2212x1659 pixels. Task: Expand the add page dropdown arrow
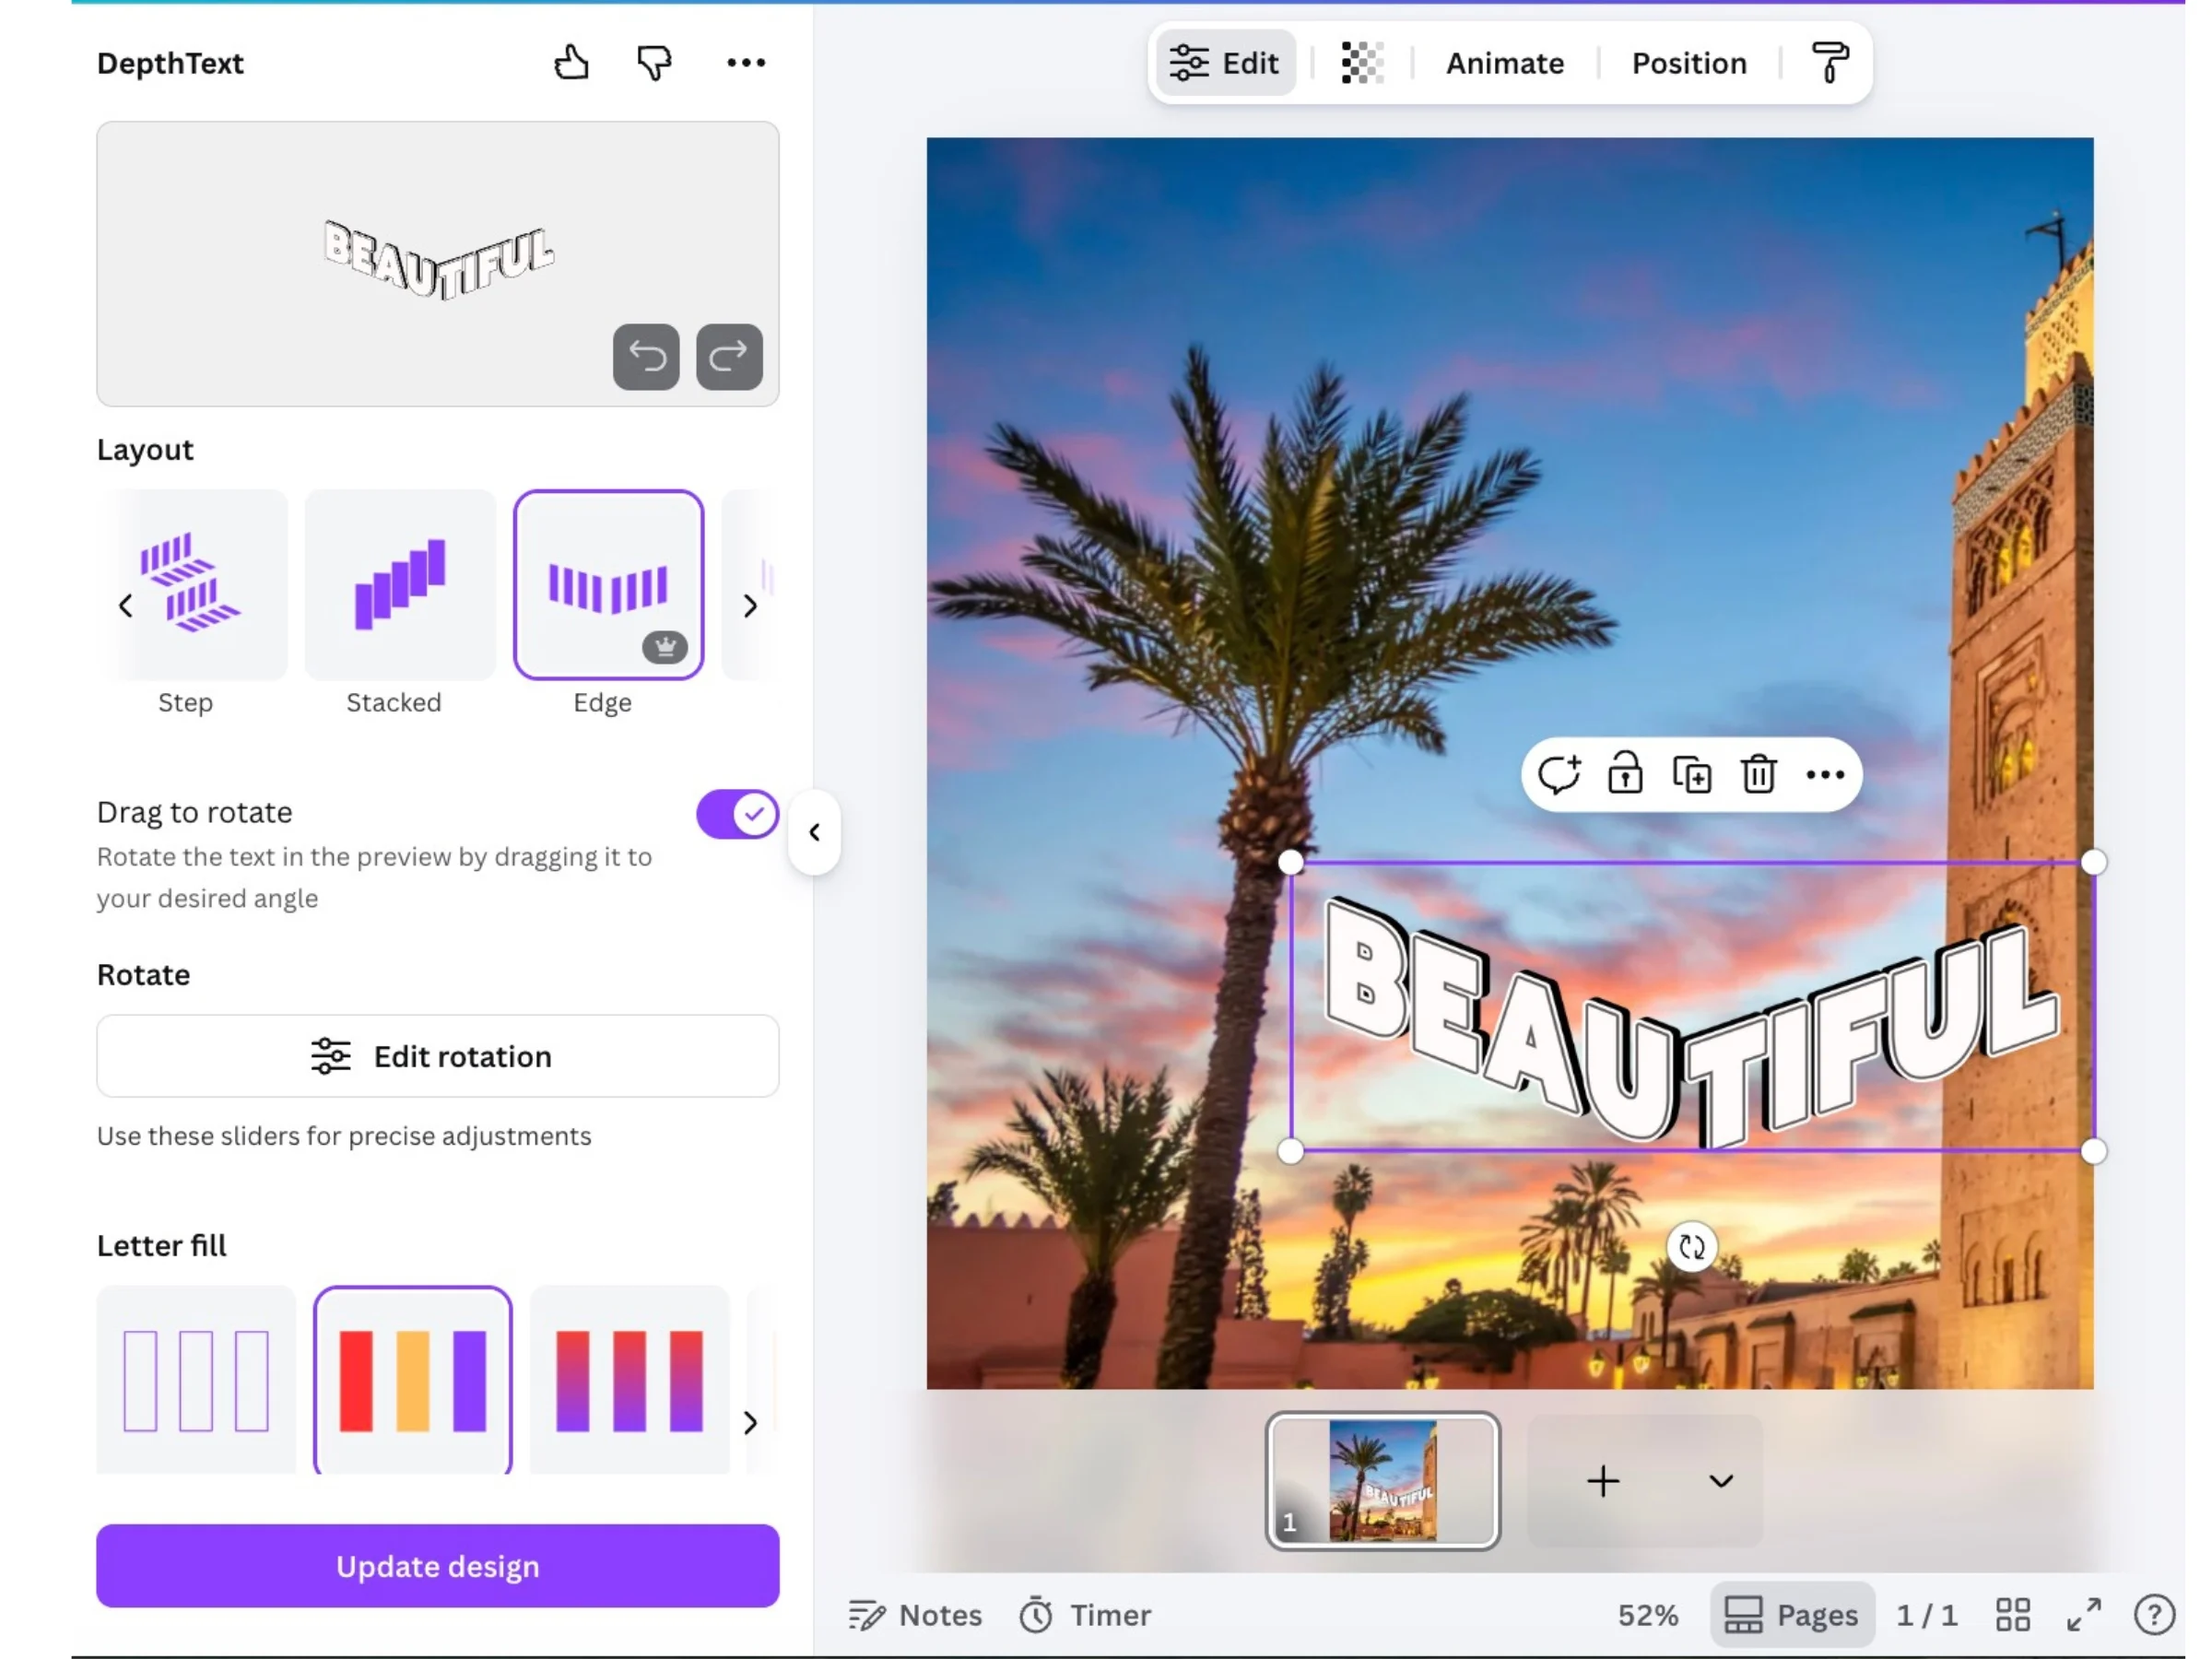(x=1720, y=1481)
